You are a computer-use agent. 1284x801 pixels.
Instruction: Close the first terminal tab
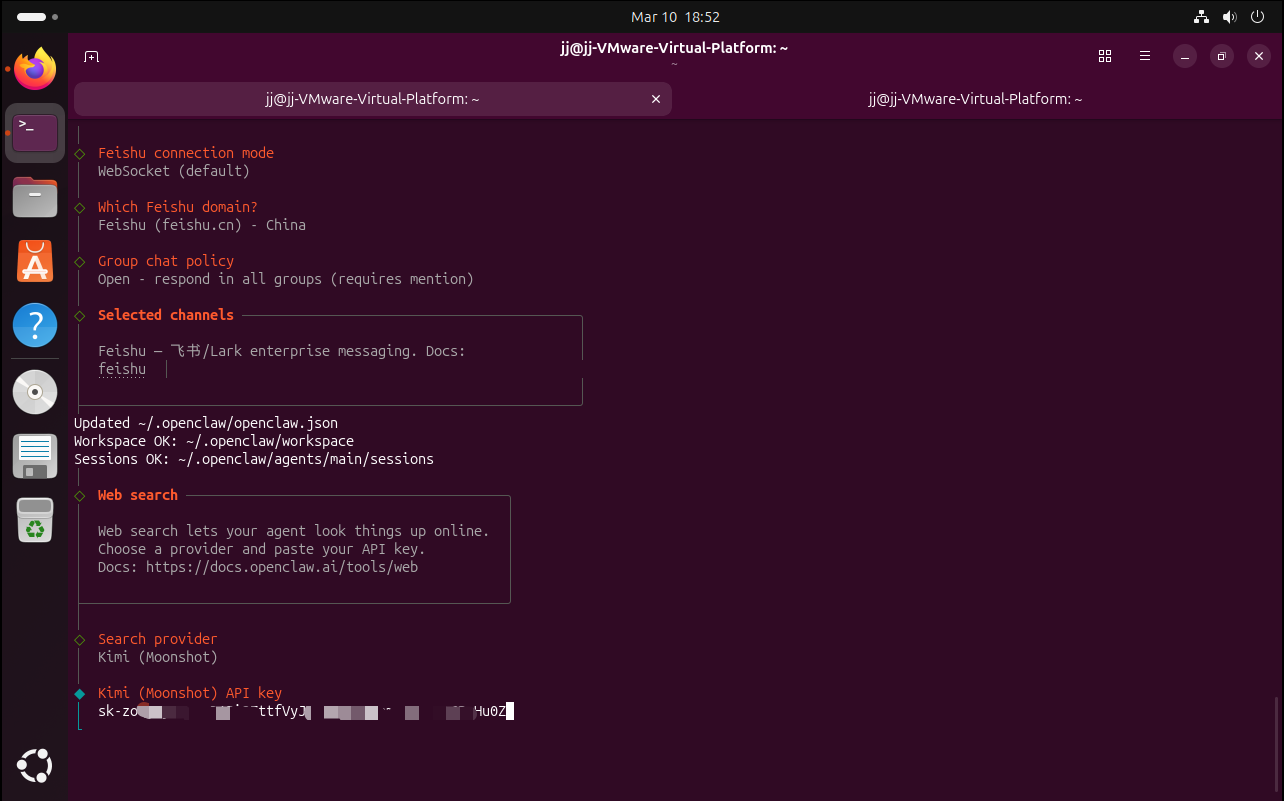[656, 99]
